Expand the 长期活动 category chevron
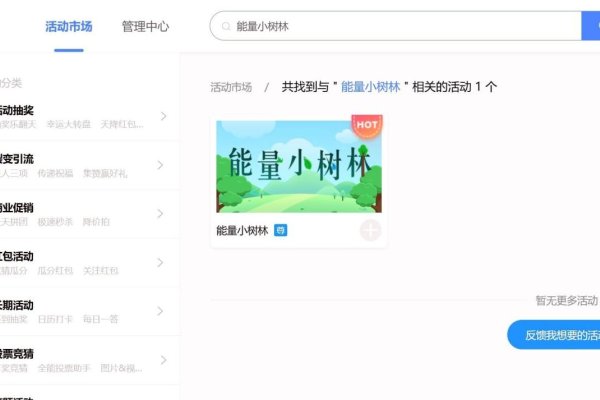Image resolution: width=600 pixels, height=400 pixels. click(x=160, y=311)
